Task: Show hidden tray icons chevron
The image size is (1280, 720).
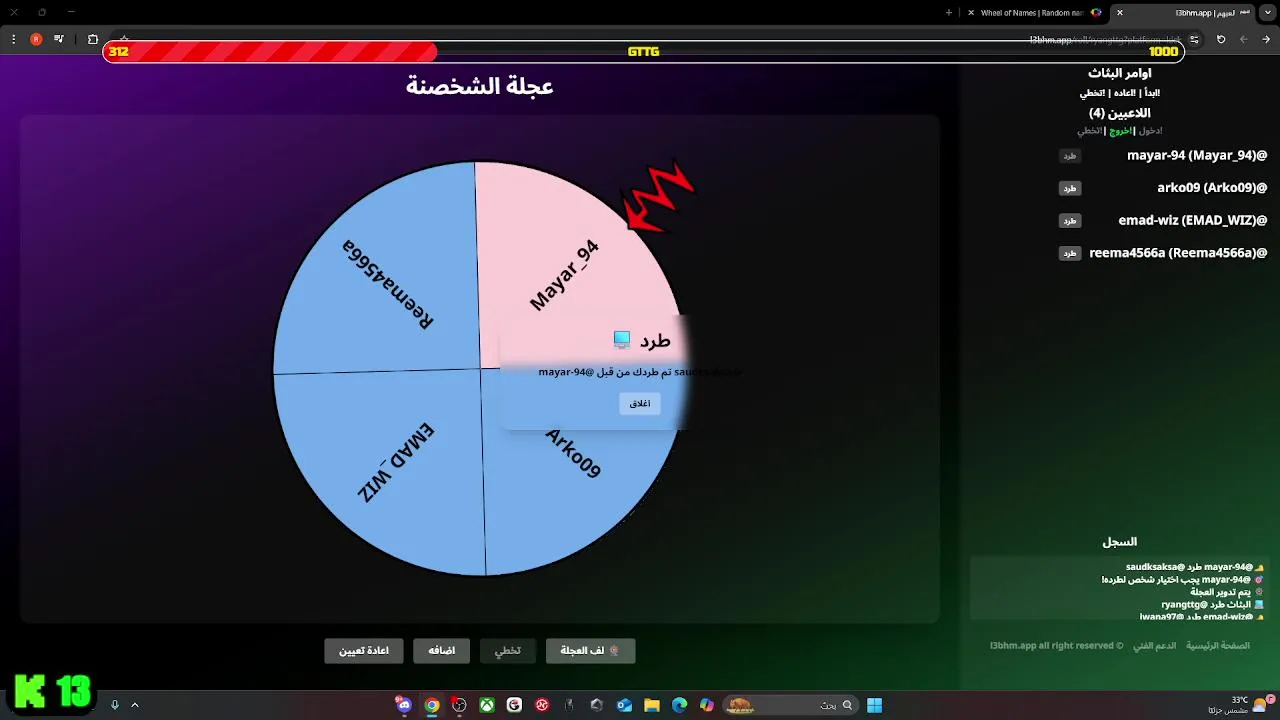Action: coord(135,705)
